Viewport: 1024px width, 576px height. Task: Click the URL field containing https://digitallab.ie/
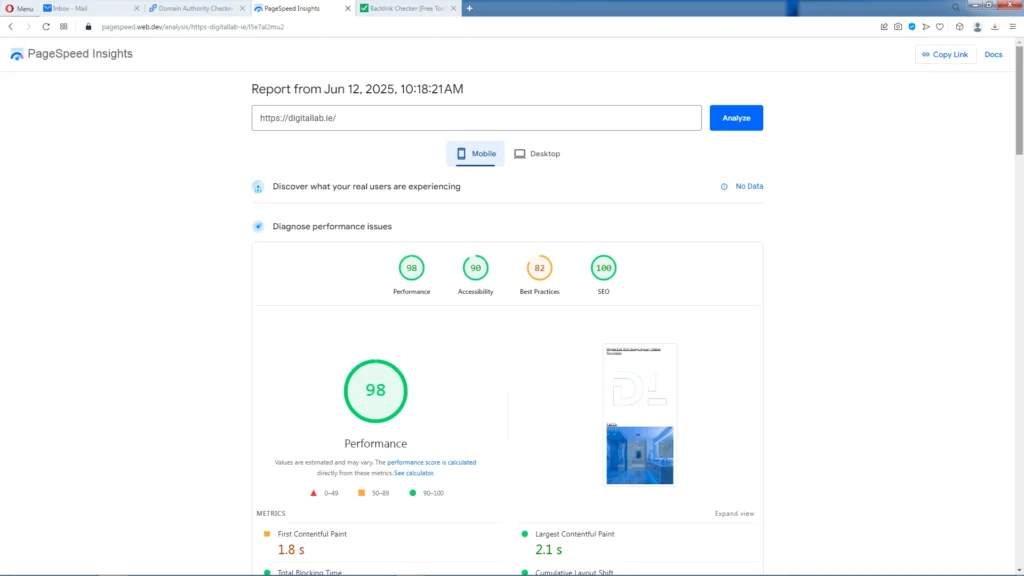coord(476,118)
